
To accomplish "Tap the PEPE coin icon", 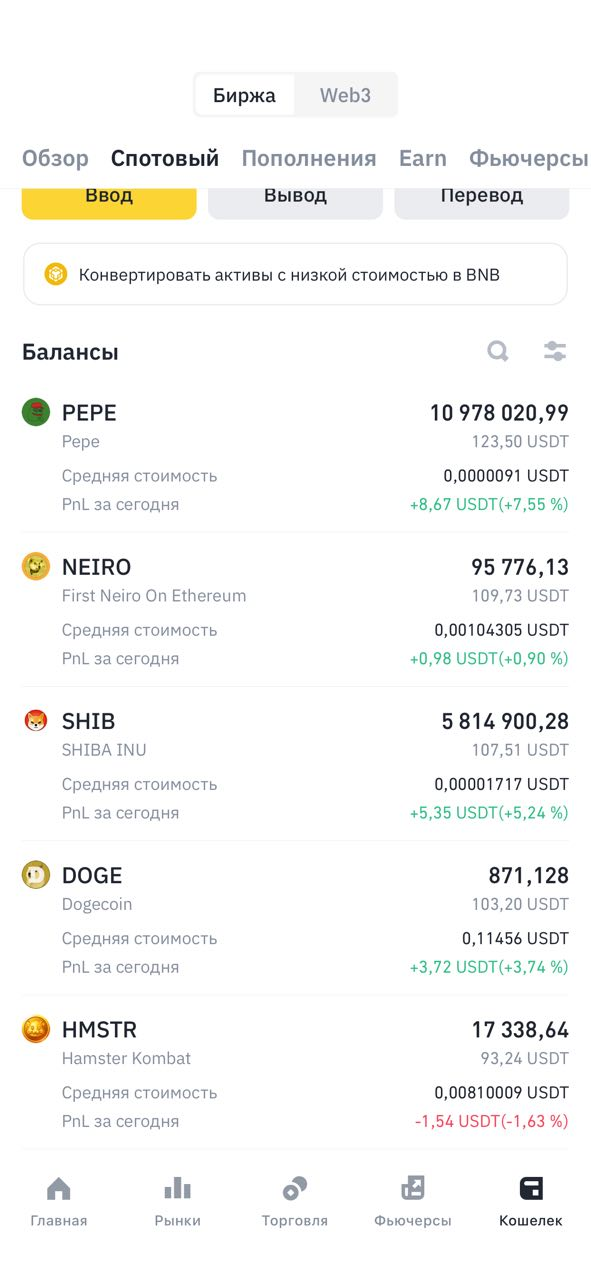I will pyautogui.click(x=36, y=412).
